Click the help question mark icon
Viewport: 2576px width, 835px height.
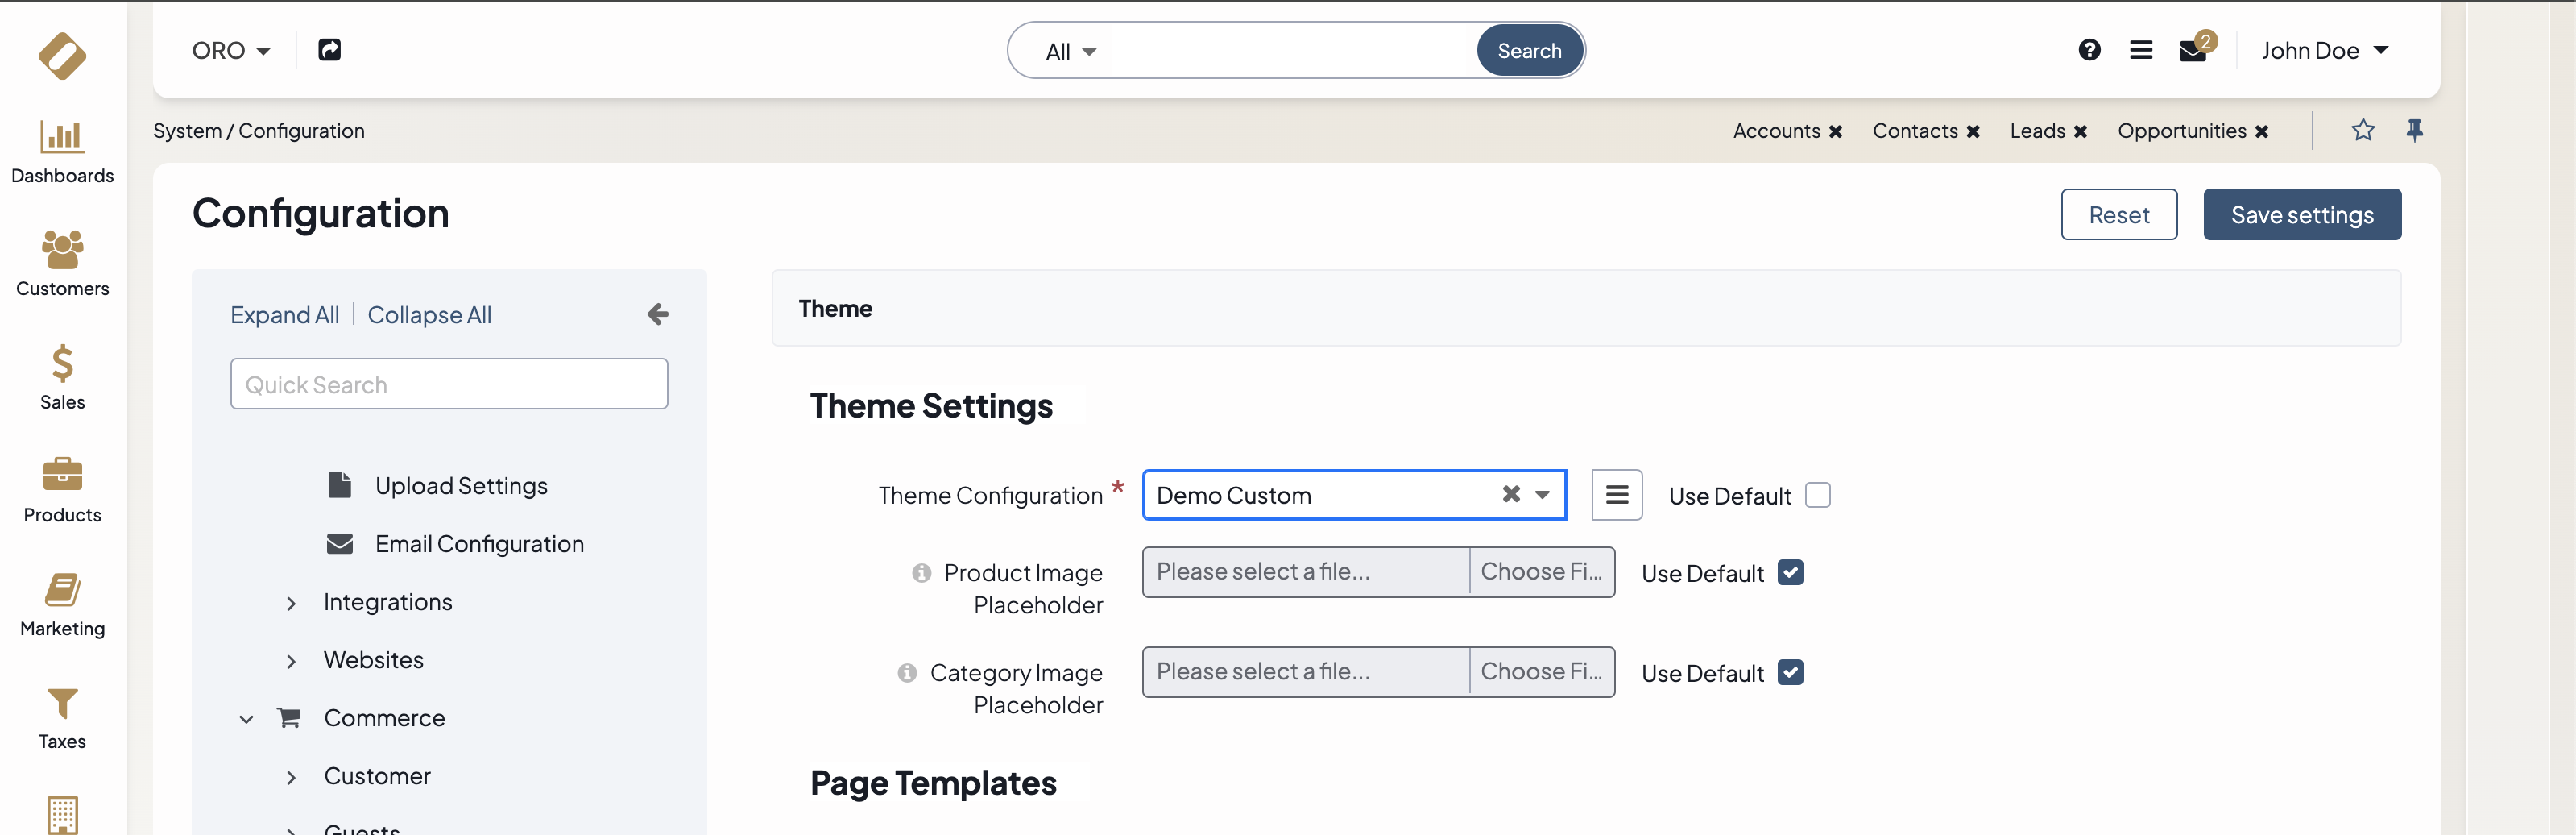pos(2089,50)
